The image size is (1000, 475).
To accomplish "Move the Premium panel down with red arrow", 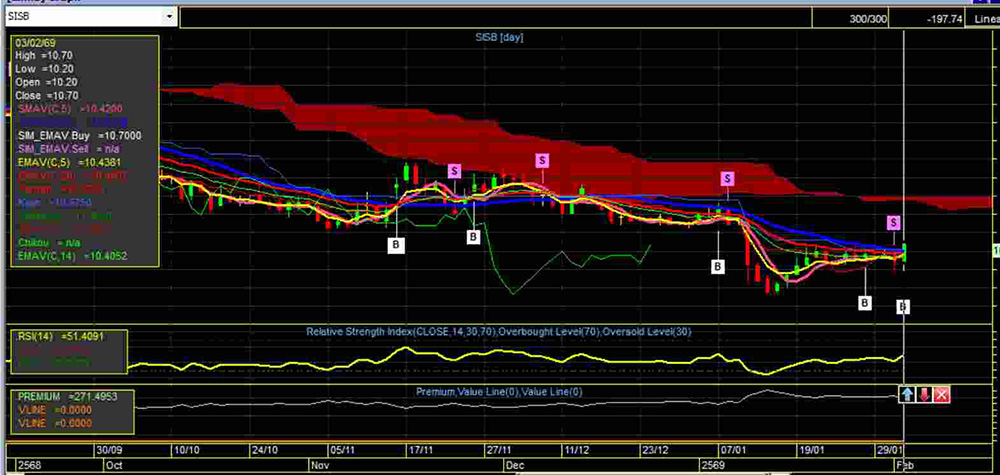I will click(925, 395).
